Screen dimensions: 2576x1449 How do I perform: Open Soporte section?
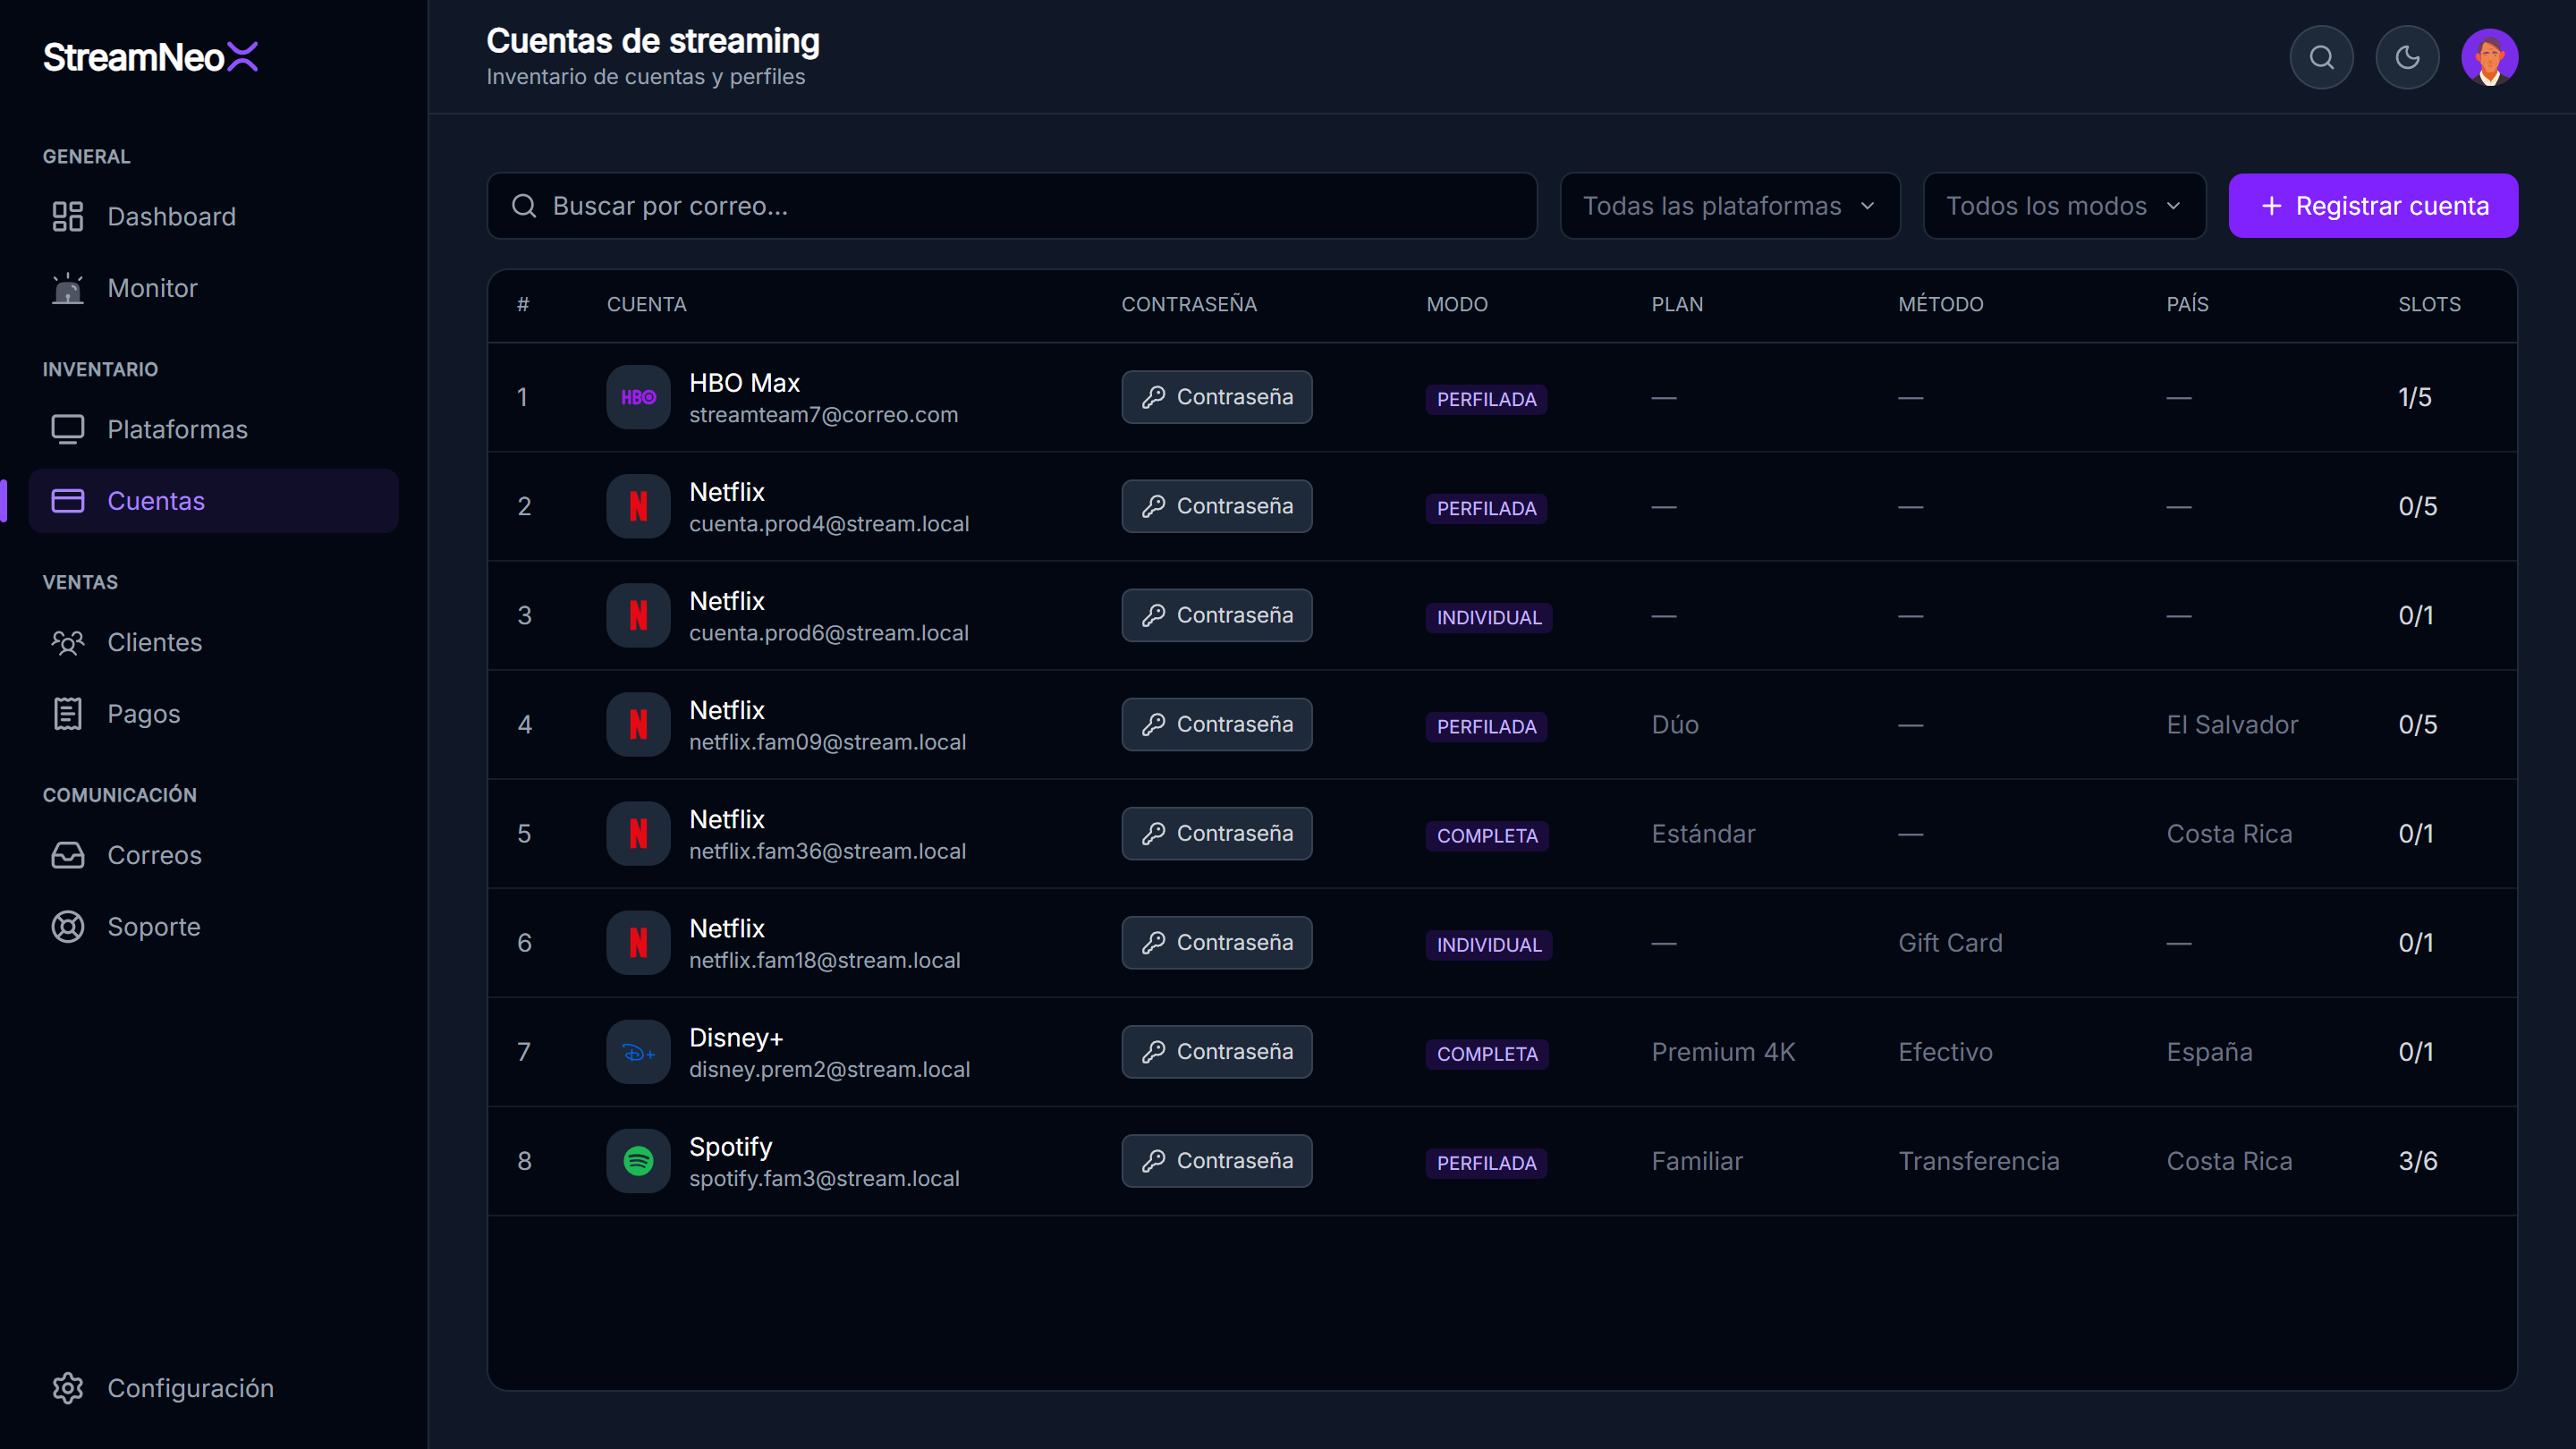point(214,927)
